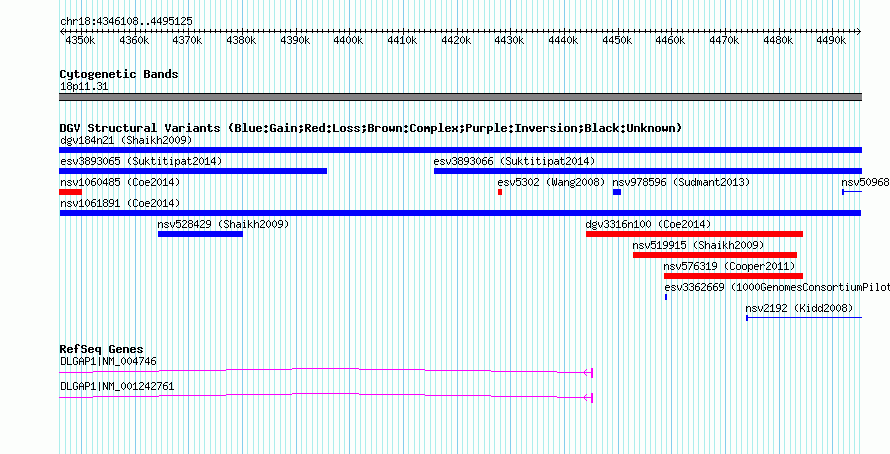Click the DLGAP1|NM_001242761 text label
The height and width of the screenshot is (454, 890).
point(117,386)
